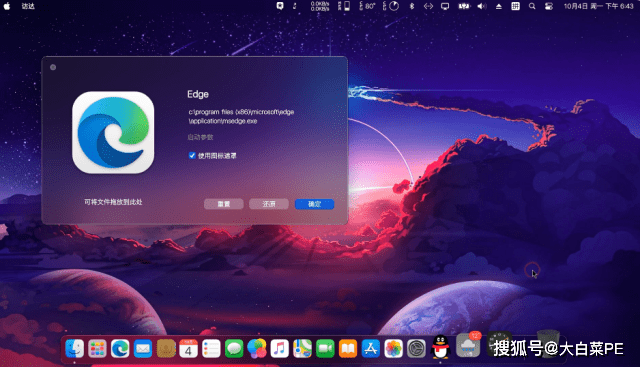Viewport: 640px width, 367px height.
Task: Click the volume speaker icon in the menu bar
Action: coord(482,6)
